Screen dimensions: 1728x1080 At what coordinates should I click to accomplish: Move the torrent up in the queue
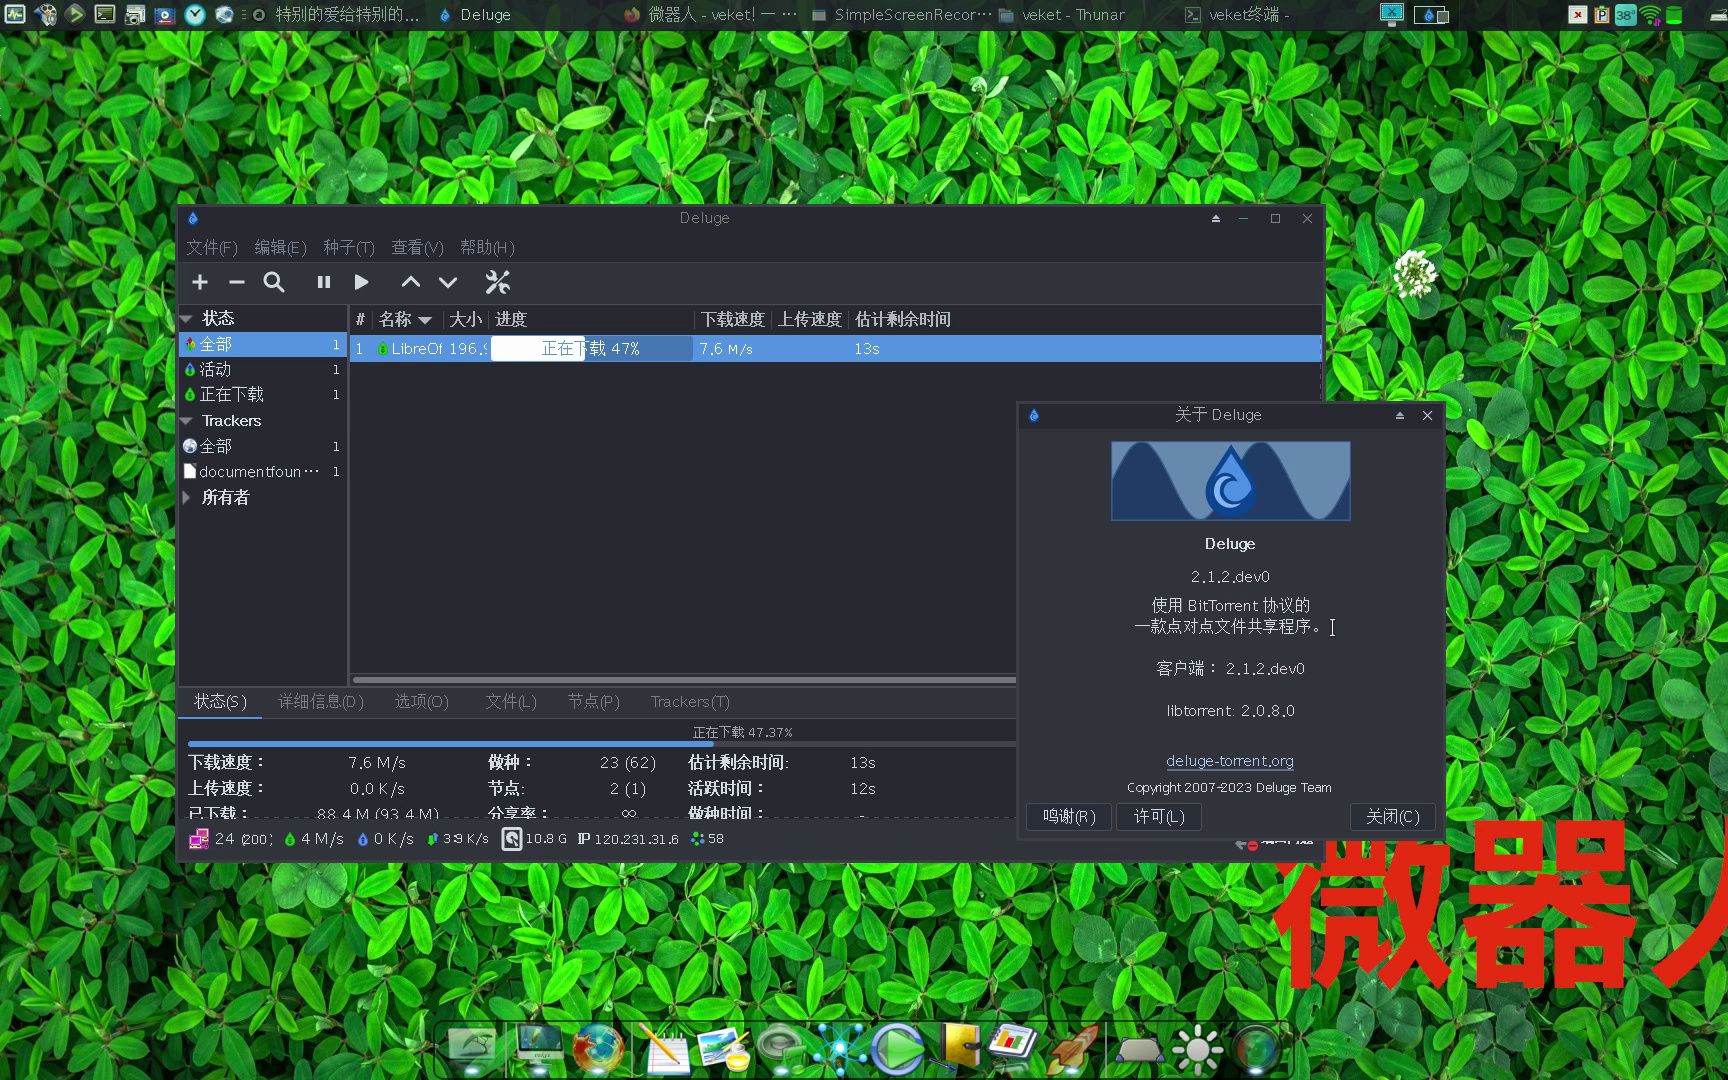coord(410,283)
